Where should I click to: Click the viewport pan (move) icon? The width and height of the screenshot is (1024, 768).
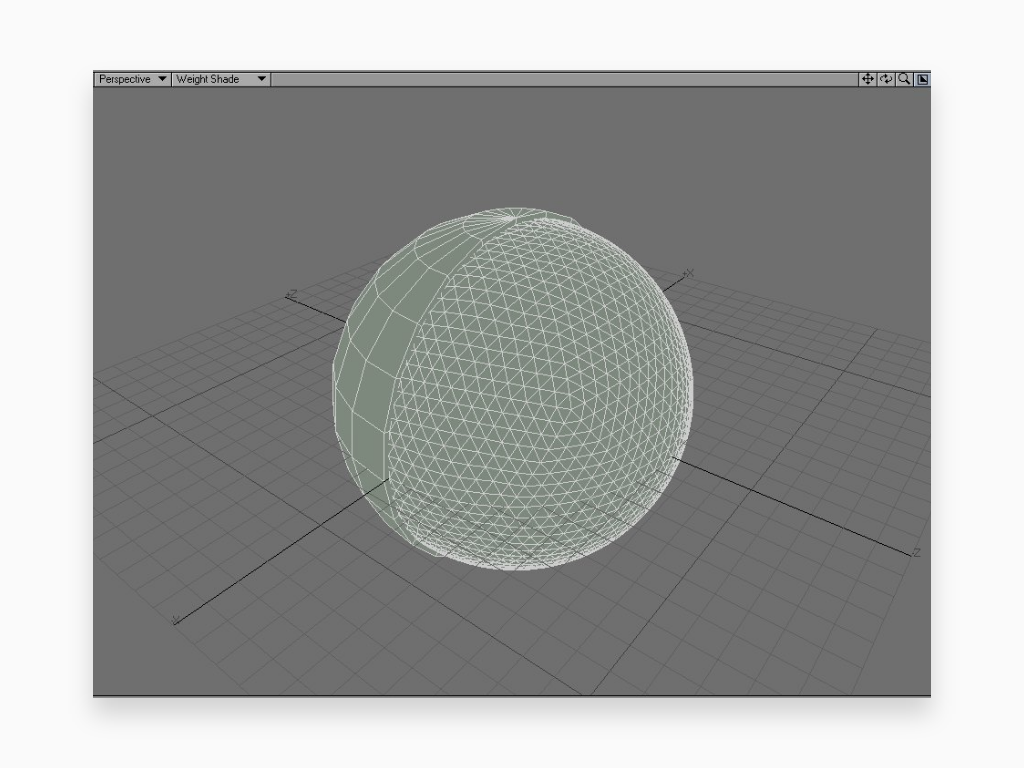[867, 79]
